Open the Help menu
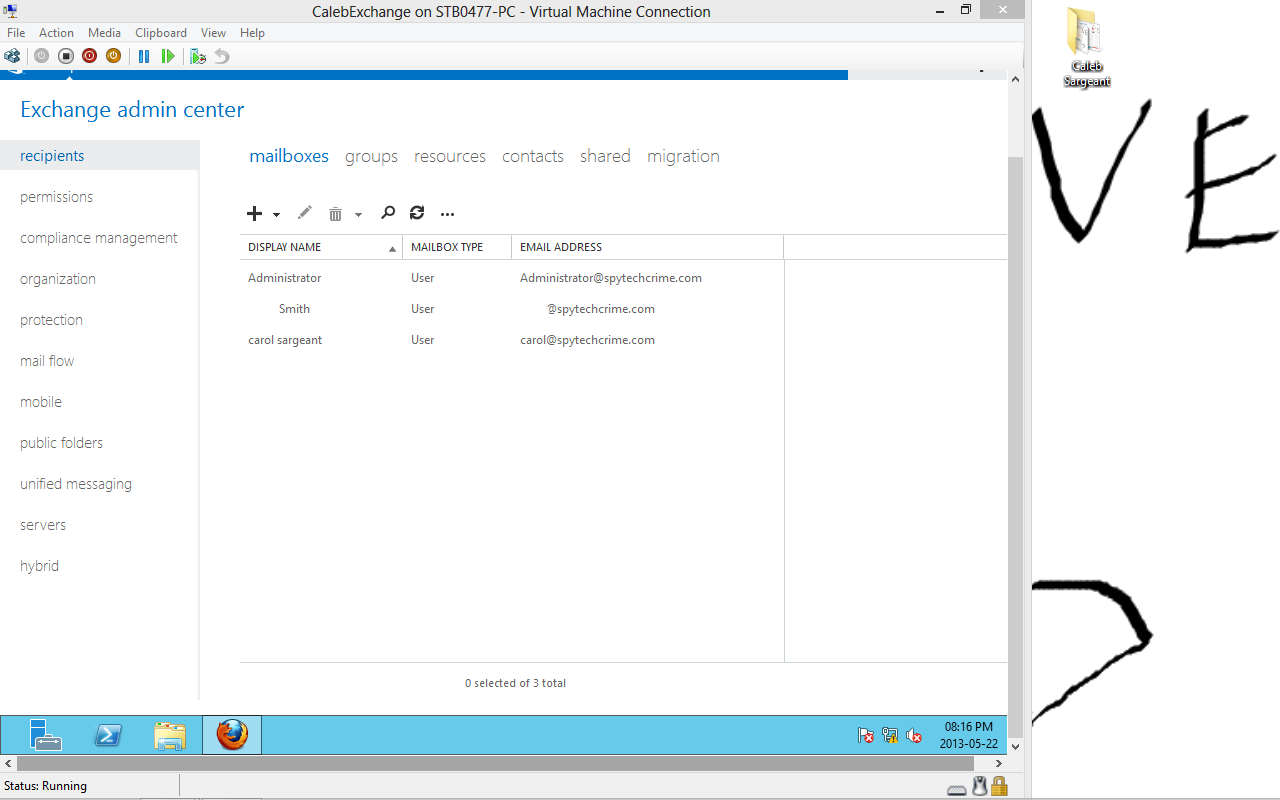Image resolution: width=1280 pixels, height=800 pixels. pos(253,33)
